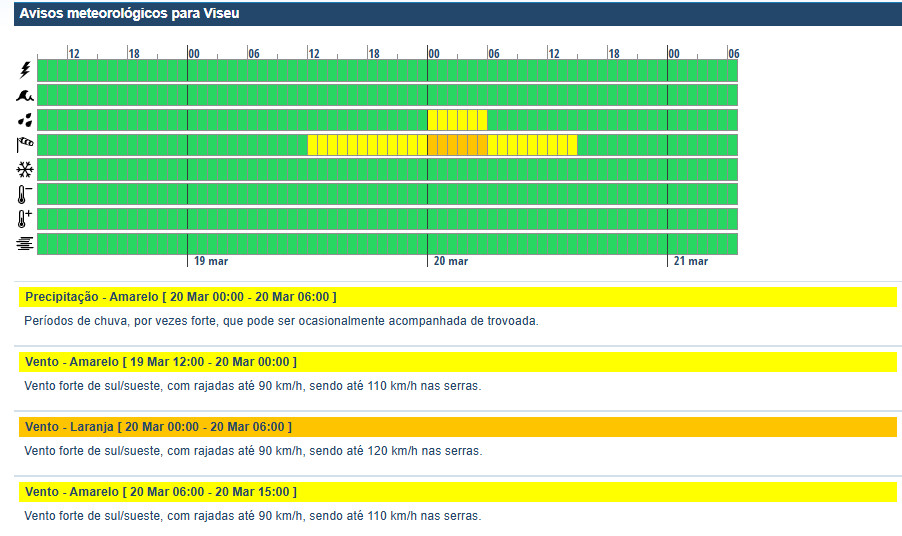Click the precipitation raindrops icon
The image size is (902, 536).
25,120
